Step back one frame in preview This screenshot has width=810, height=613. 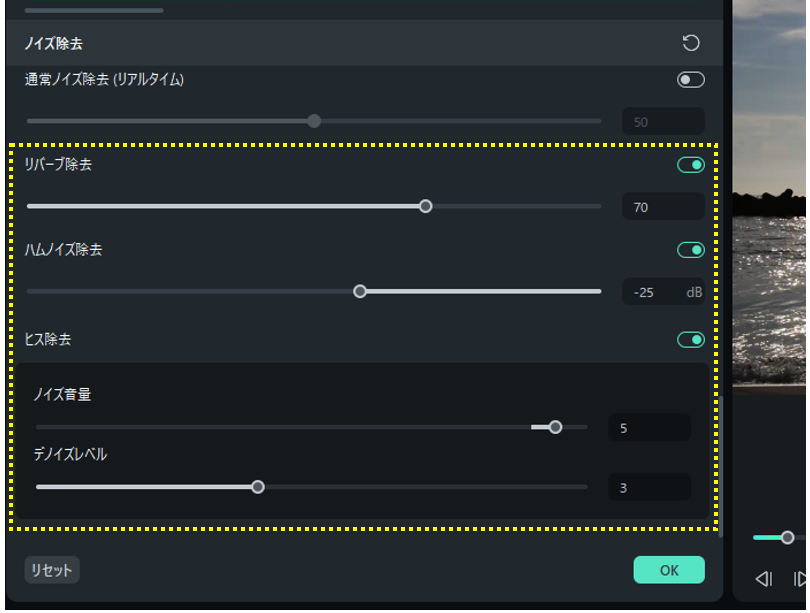[x=764, y=579]
